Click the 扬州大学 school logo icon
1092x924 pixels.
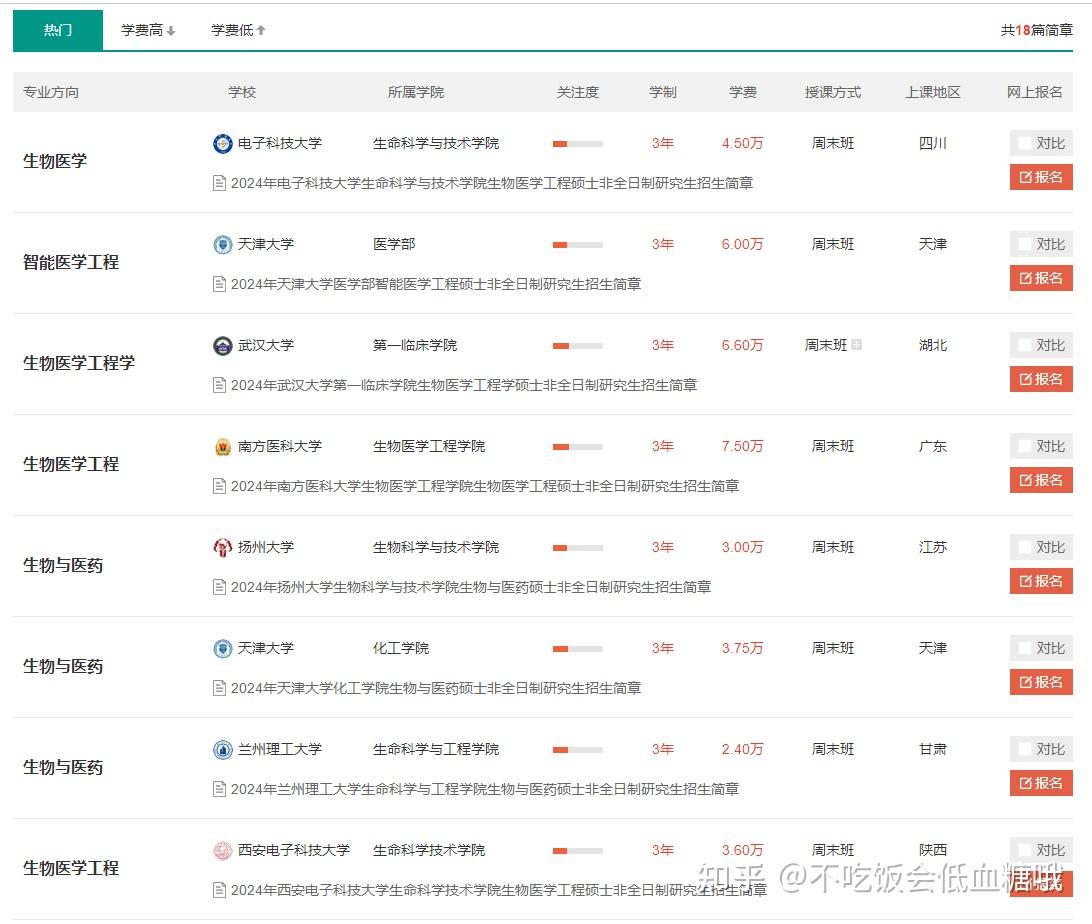tap(222, 548)
